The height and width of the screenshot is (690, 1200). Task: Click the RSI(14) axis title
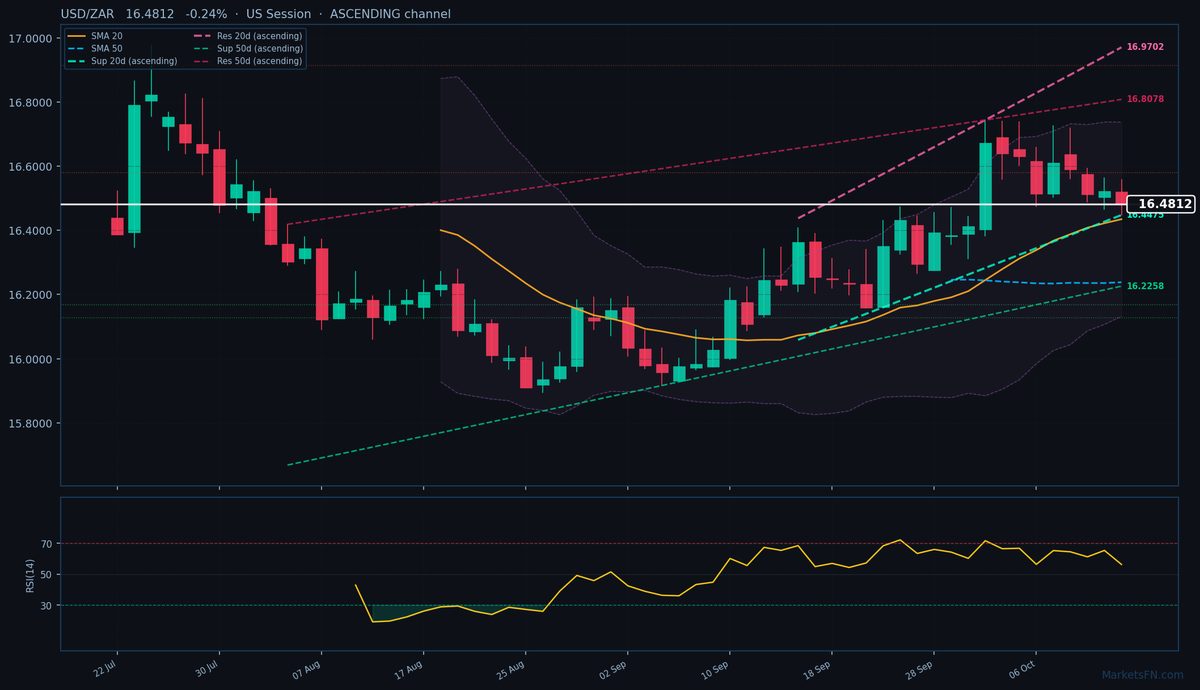(x=30, y=574)
